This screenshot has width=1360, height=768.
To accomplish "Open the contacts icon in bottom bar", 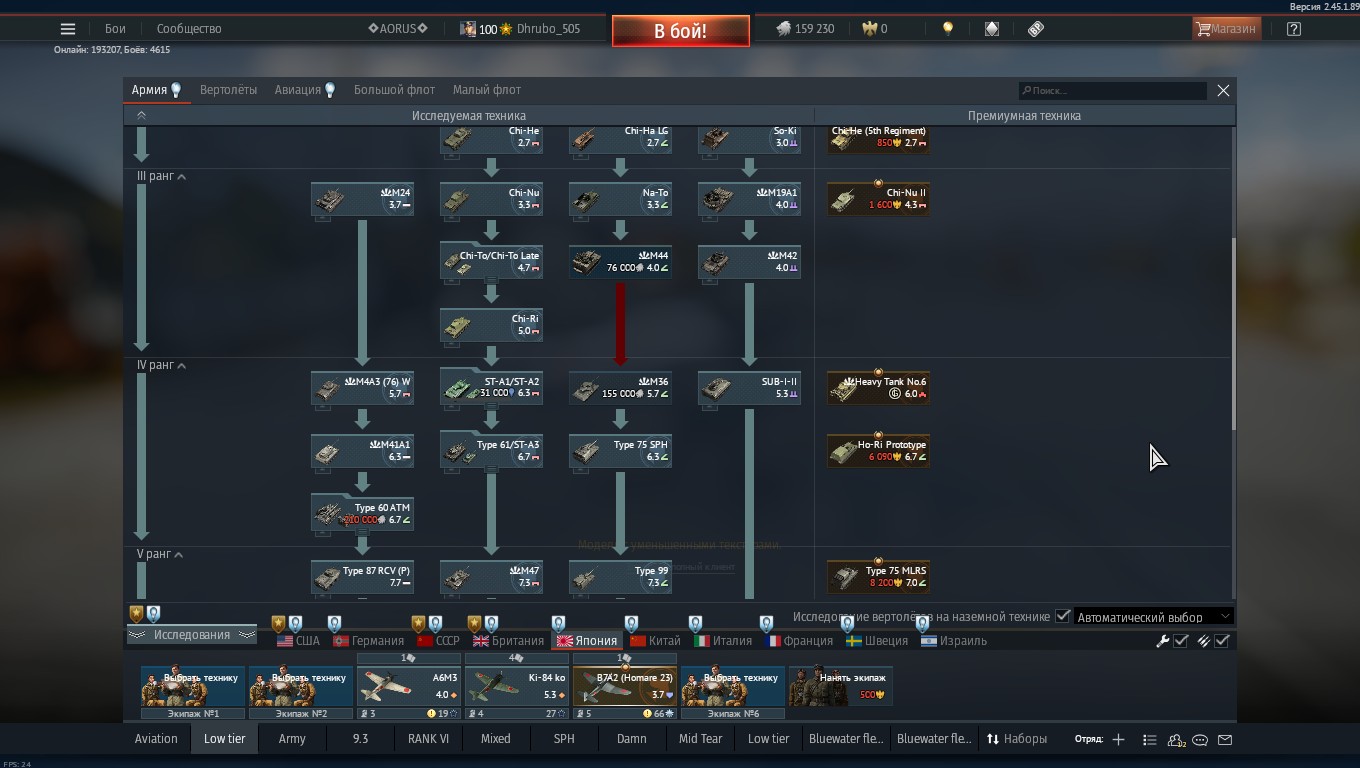I will [1176, 740].
